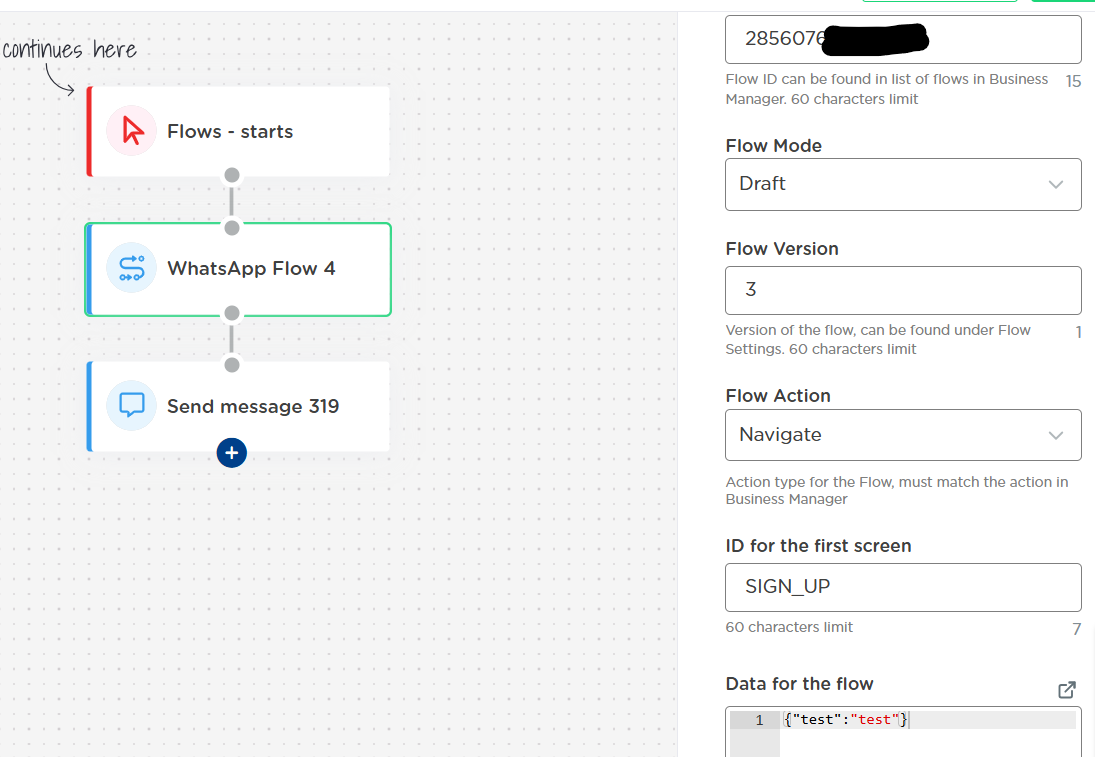Click the ID for the first screen field
This screenshot has width=1095, height=757.
pos(903,587)
